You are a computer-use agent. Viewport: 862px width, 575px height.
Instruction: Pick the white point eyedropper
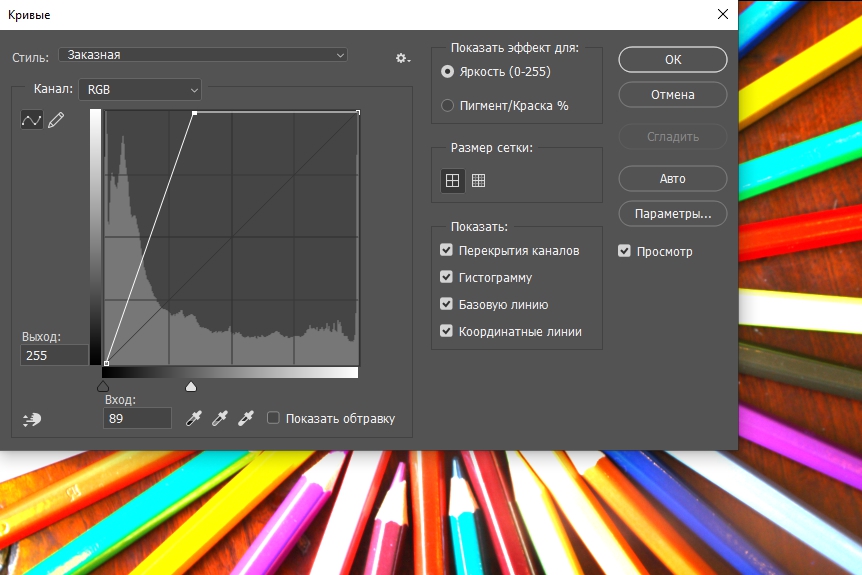(x=246, y=418)
